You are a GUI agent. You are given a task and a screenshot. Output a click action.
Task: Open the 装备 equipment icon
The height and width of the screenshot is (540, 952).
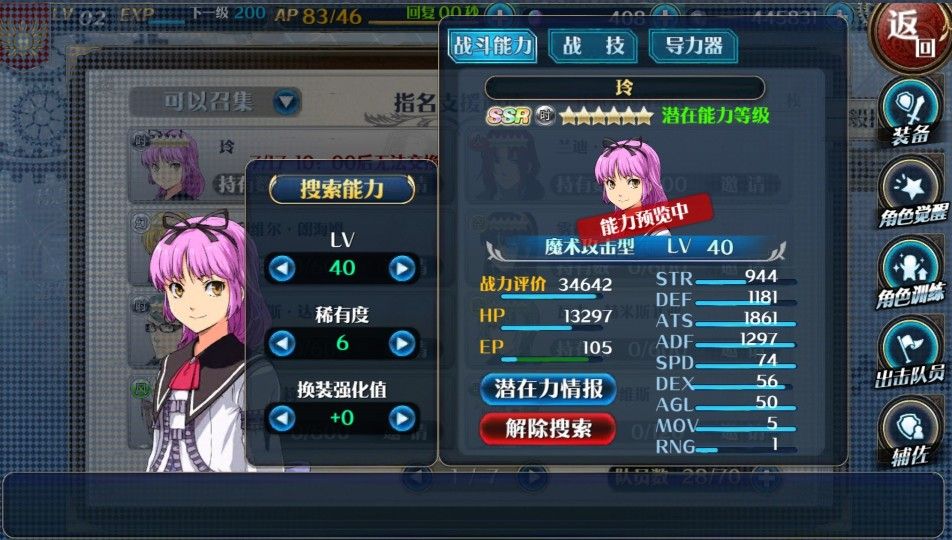(x=911, y=113)
